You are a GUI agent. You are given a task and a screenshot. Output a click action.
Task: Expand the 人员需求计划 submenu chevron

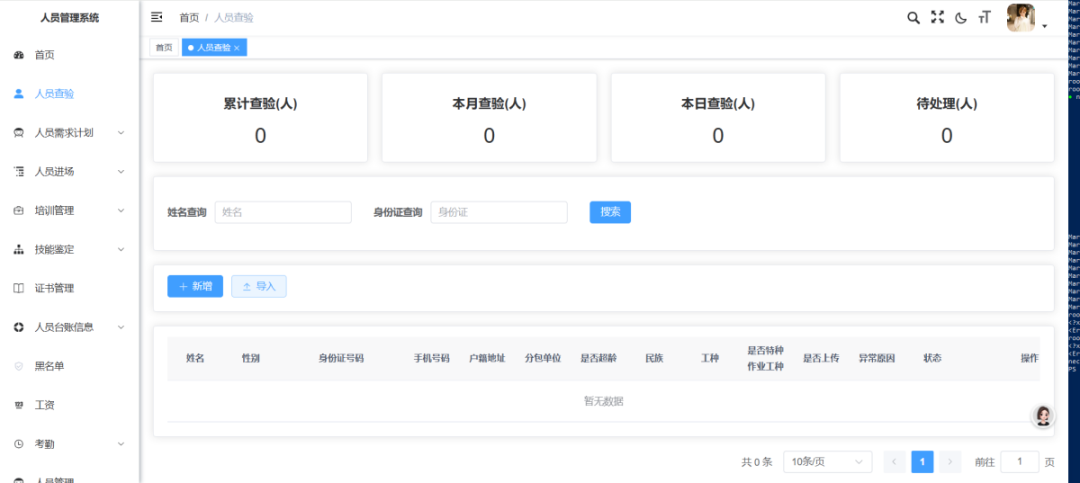tap(121, 133)
